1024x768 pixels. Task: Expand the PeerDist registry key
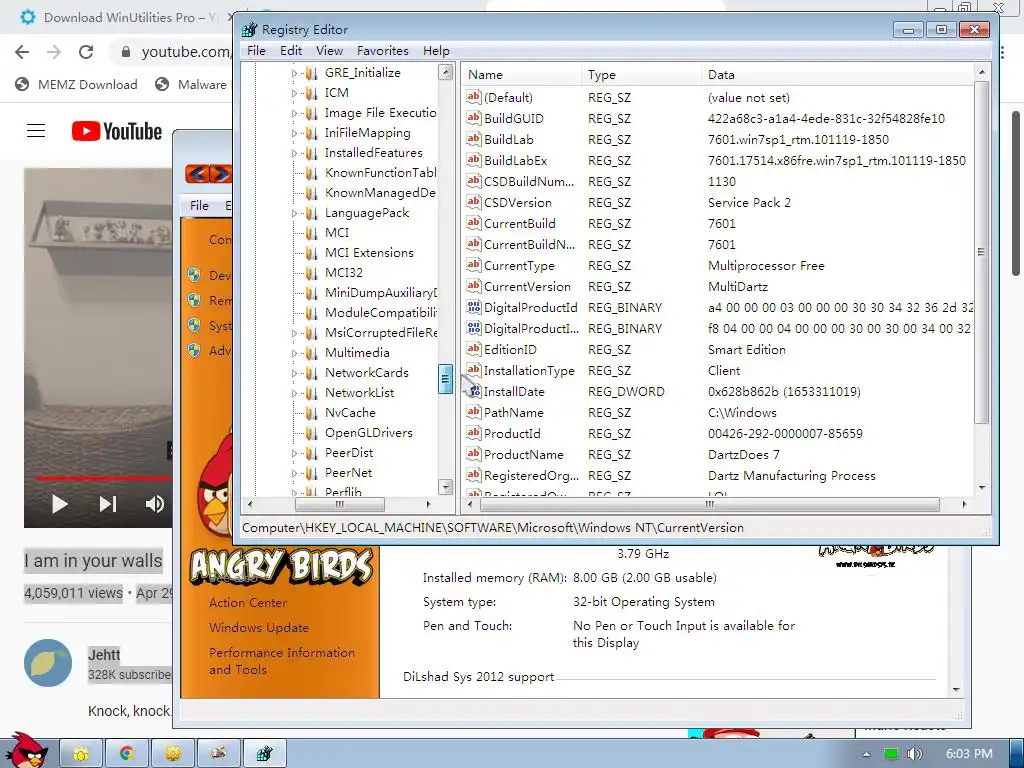294,453
